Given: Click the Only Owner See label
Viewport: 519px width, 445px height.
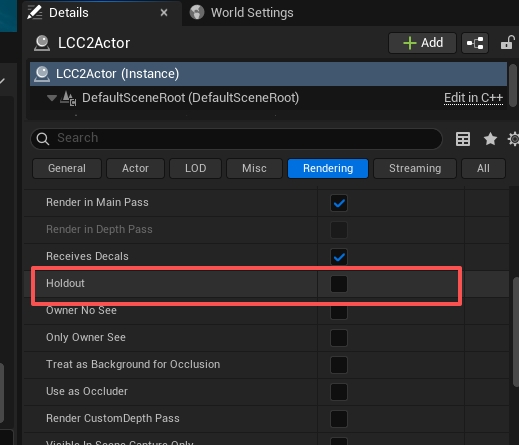Looking at the screenshot, I should [86, 337].
